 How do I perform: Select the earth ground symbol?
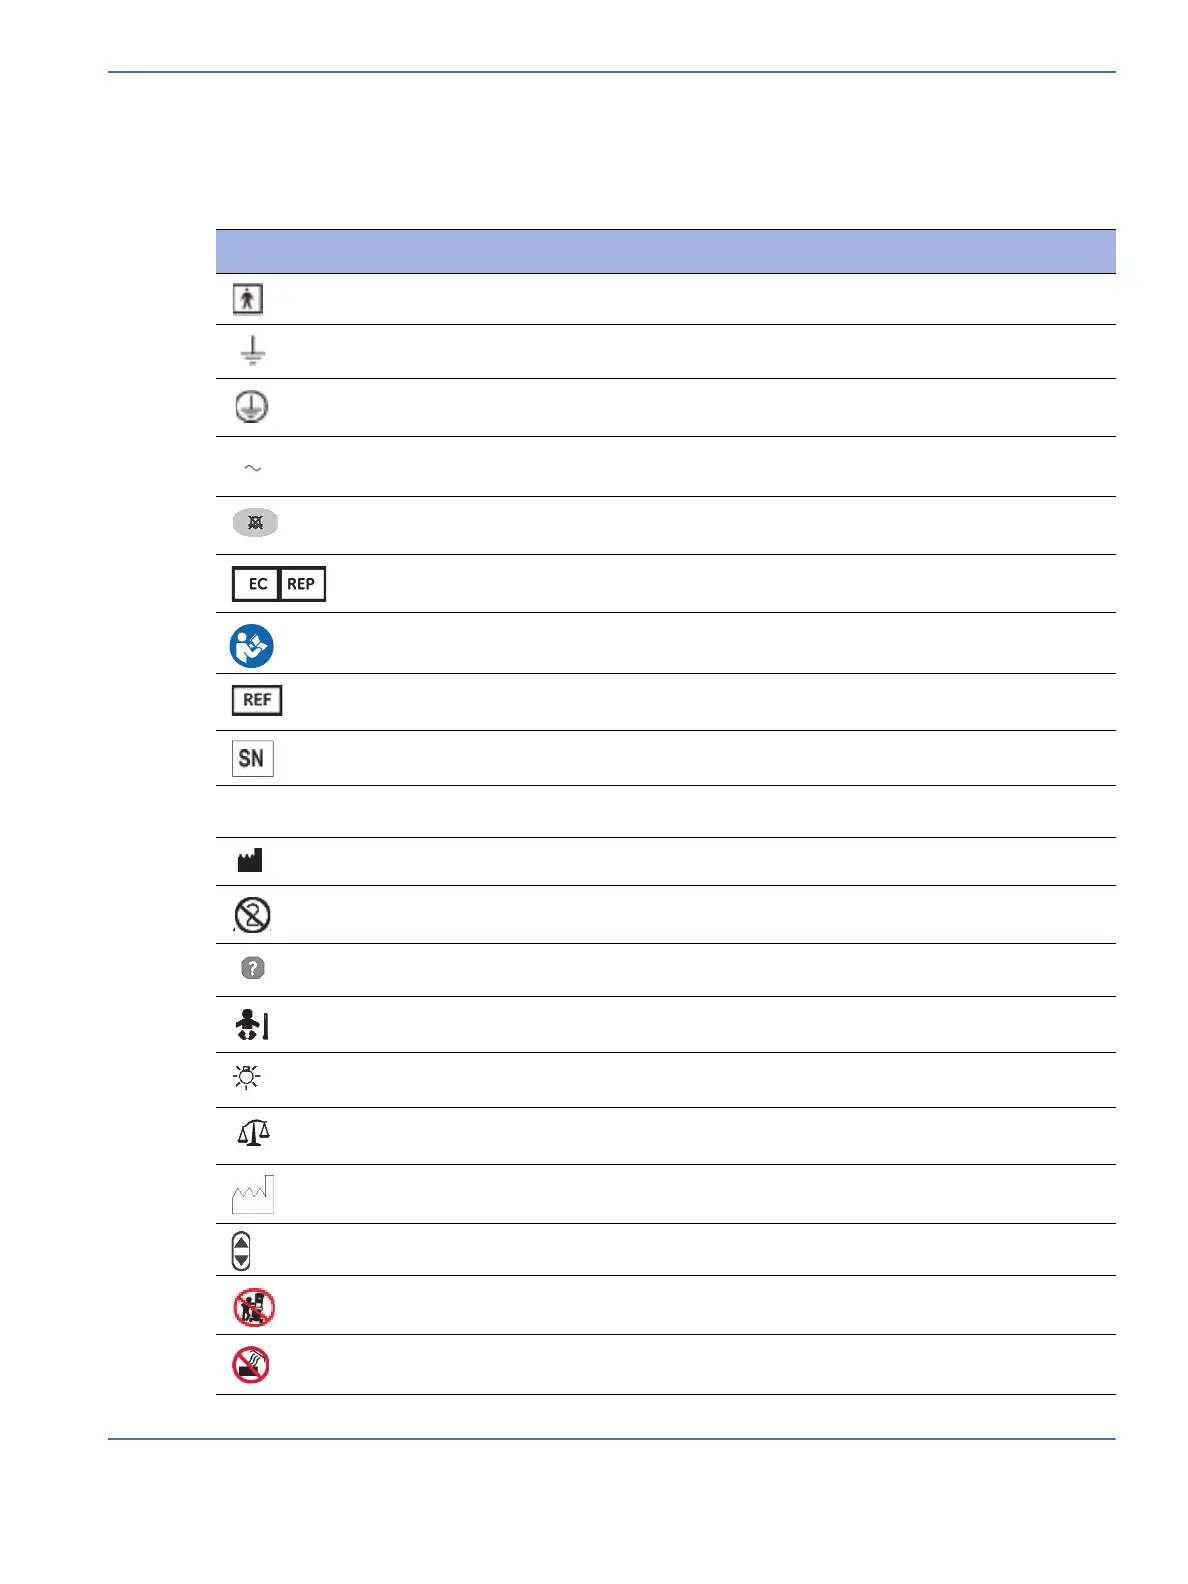pos(253,351)
